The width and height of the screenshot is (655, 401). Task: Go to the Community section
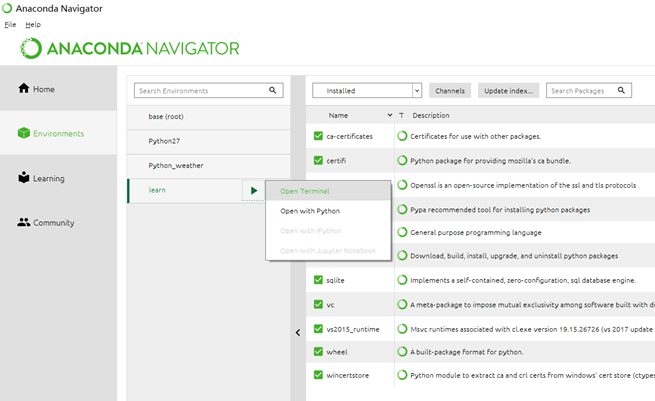click(x=58, y=222)
